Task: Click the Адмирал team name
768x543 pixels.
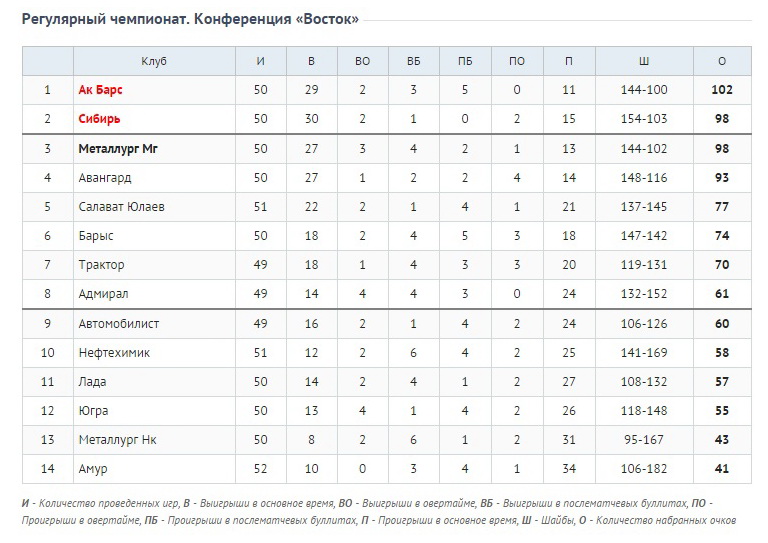Action: [x=103, y=294]
